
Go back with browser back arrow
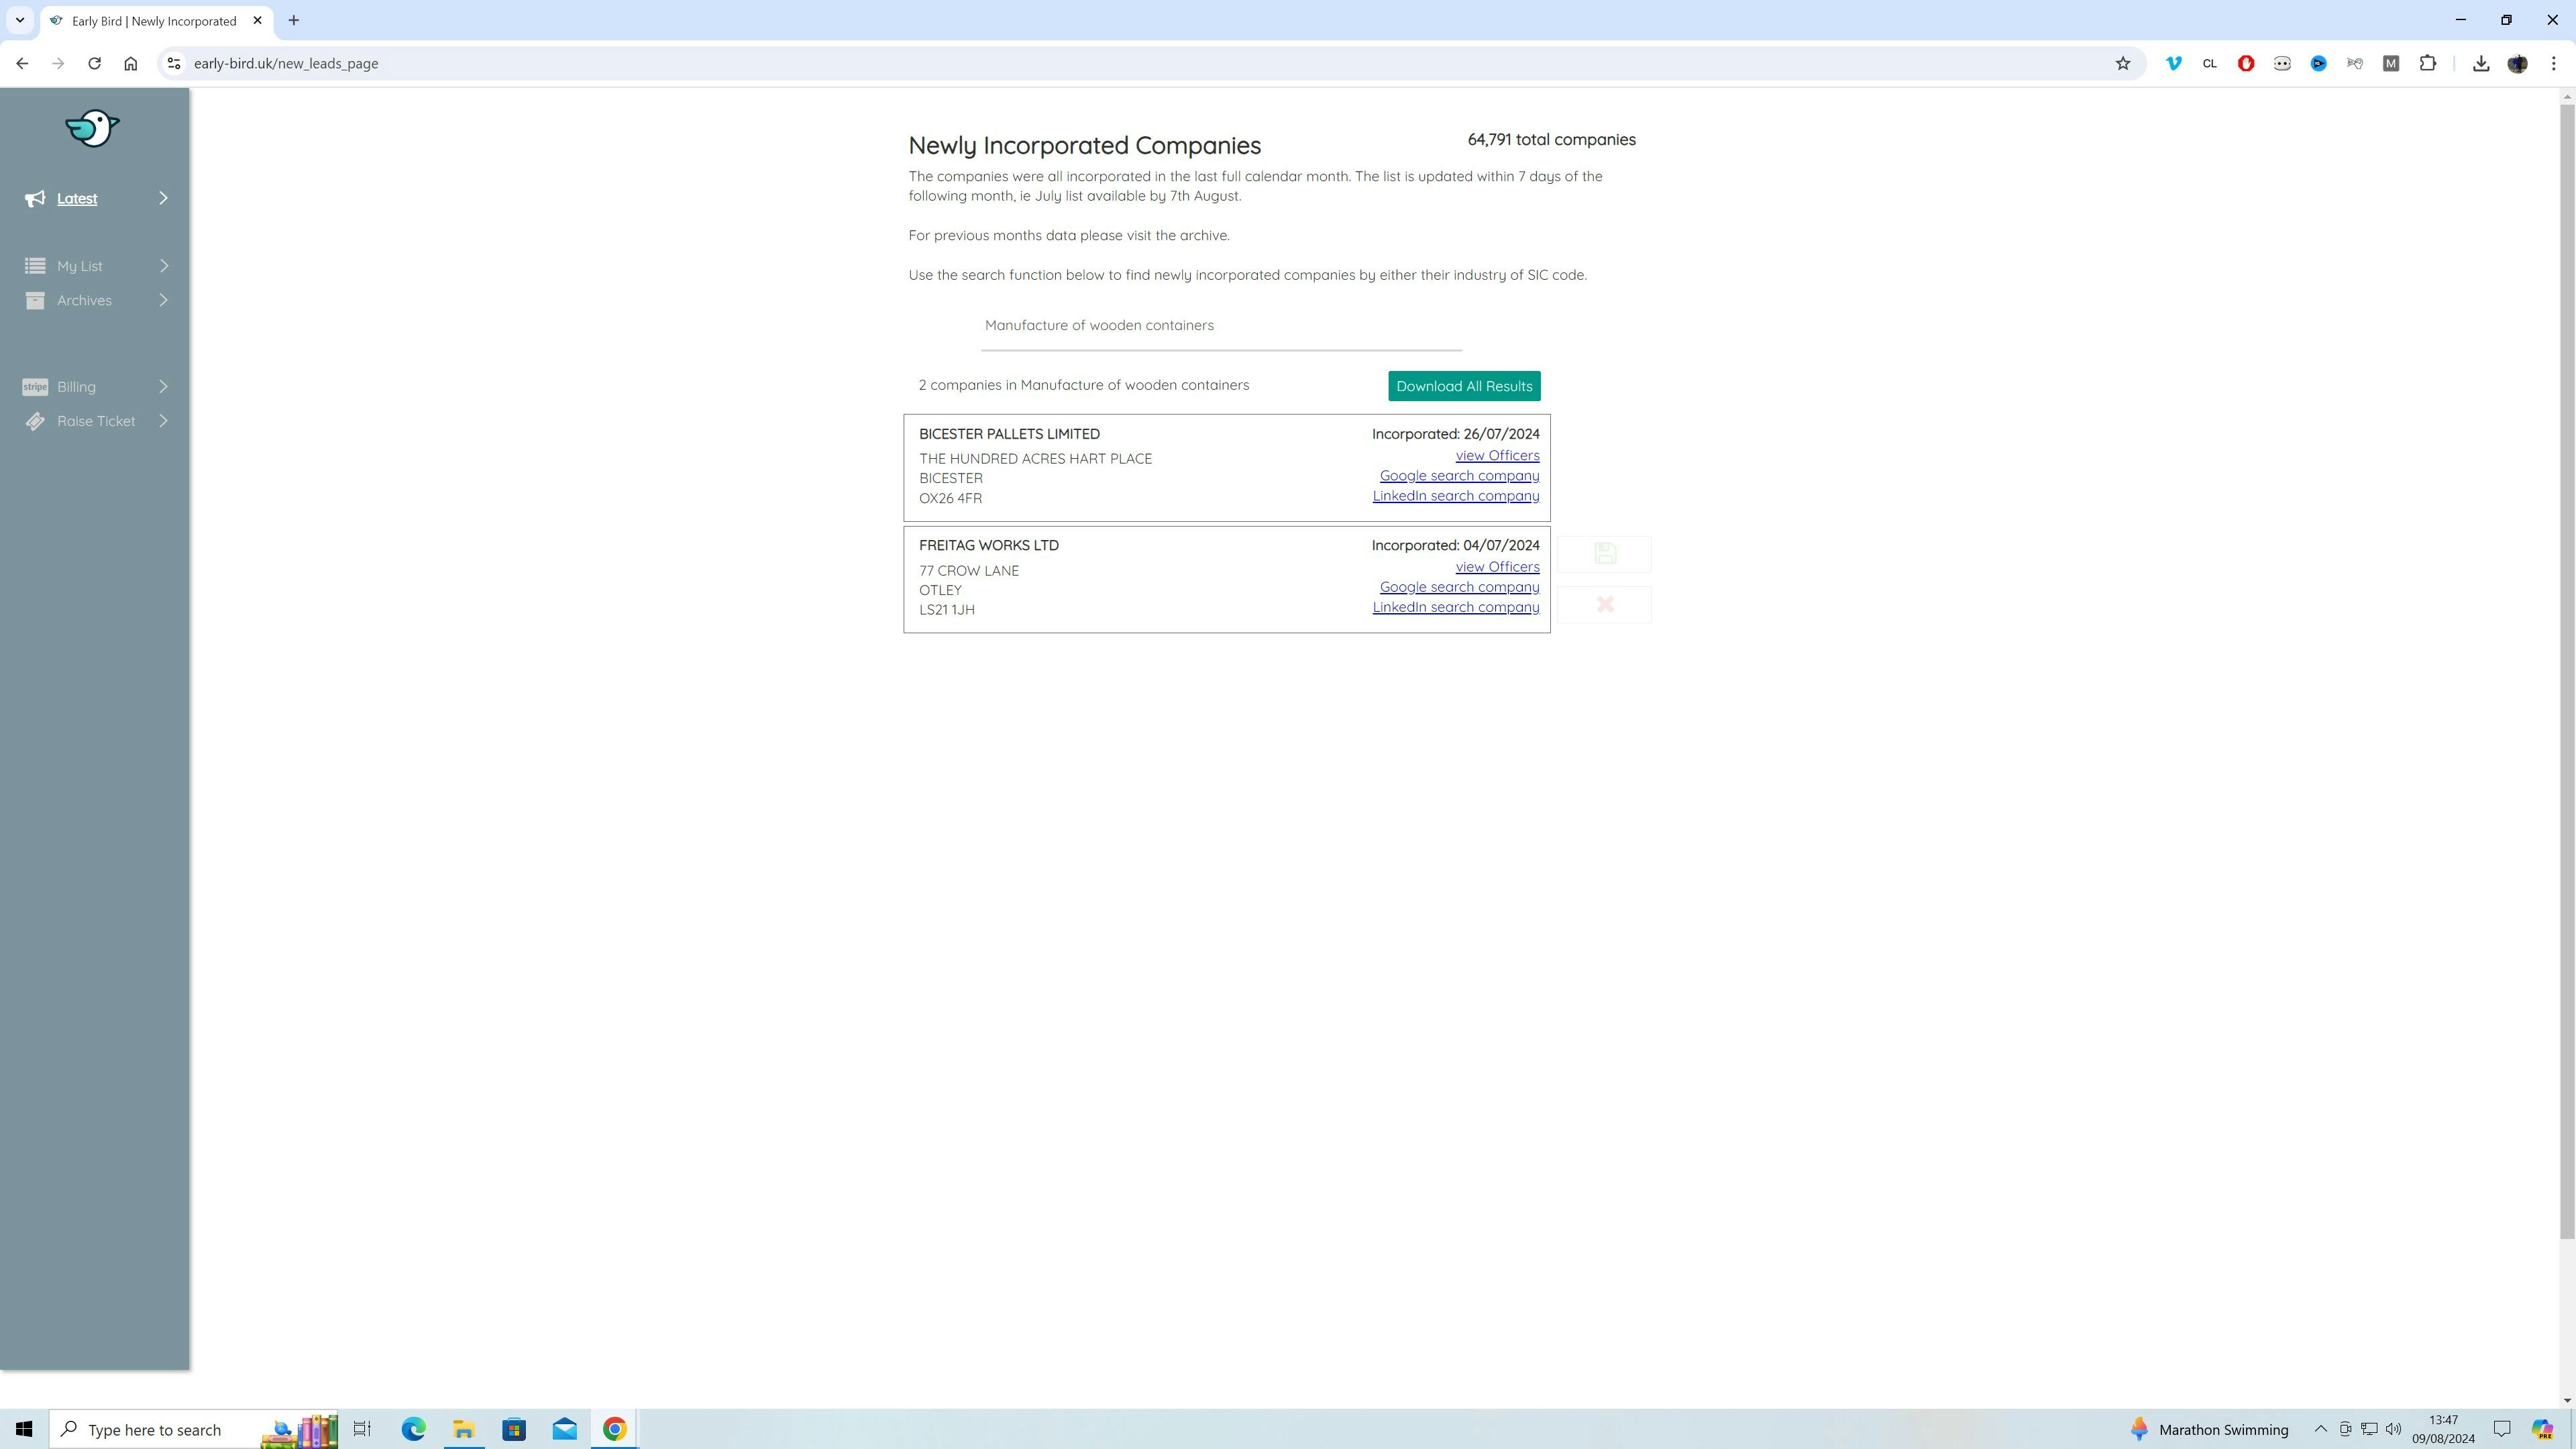click(22, 63)
